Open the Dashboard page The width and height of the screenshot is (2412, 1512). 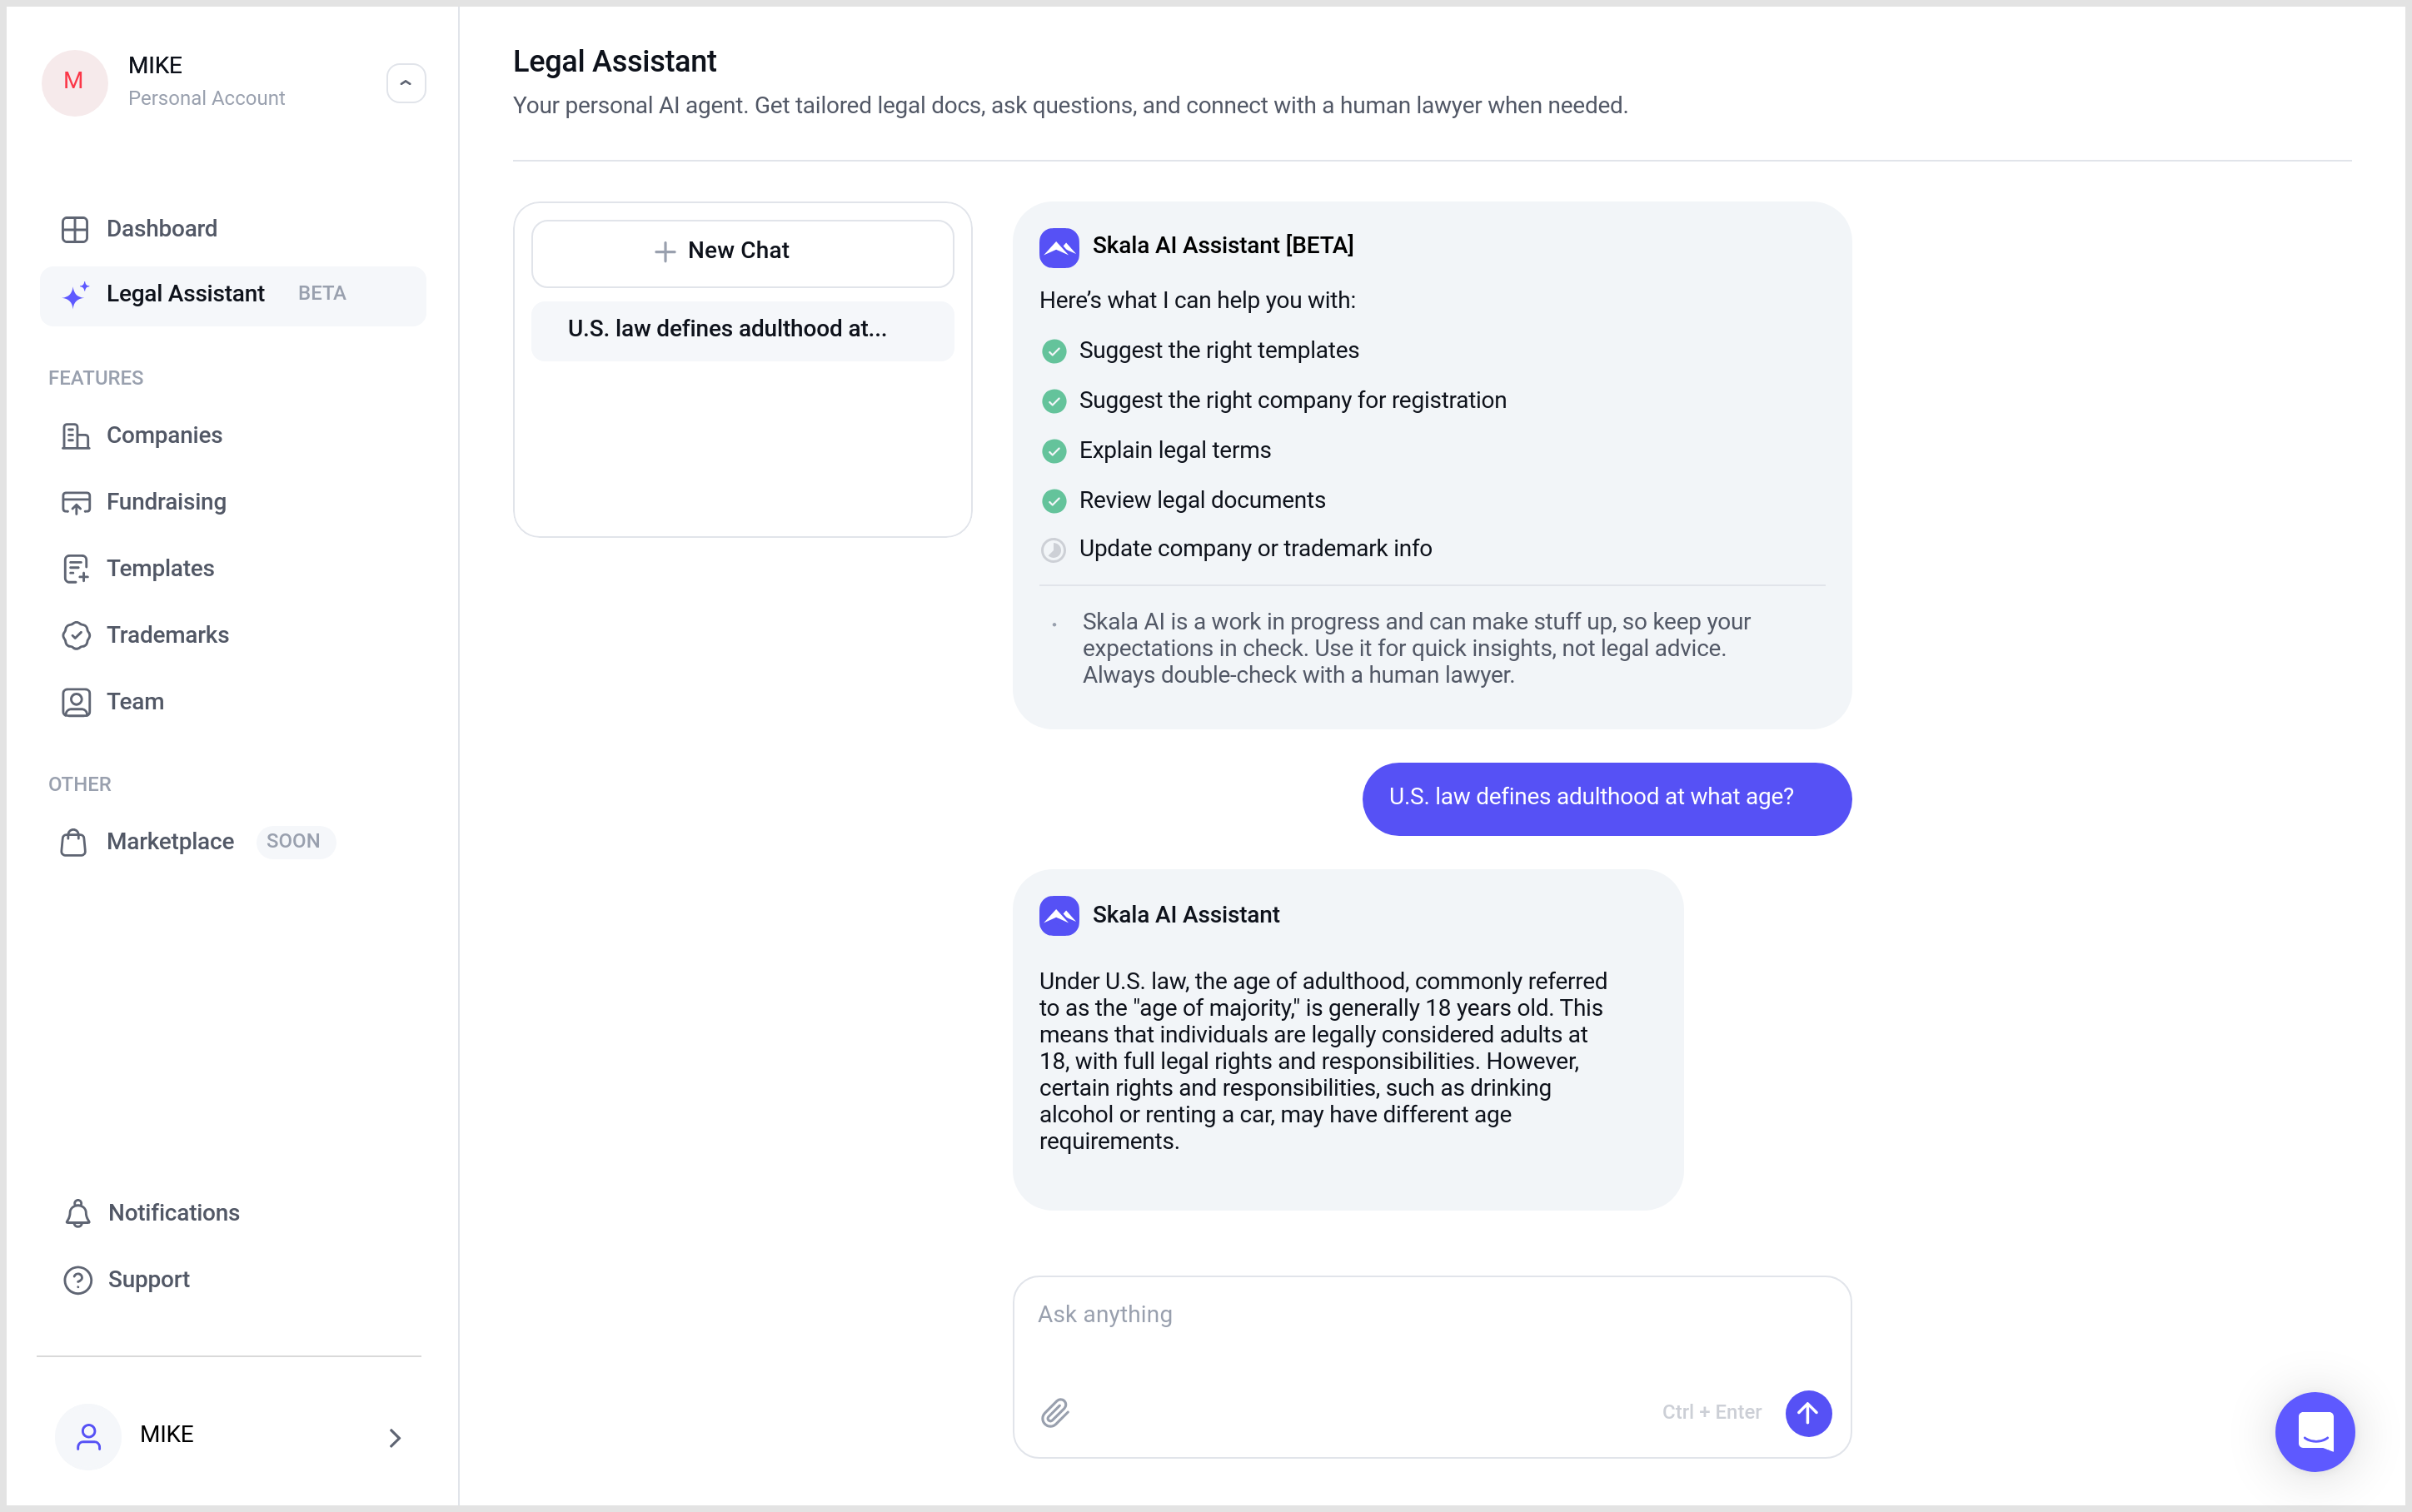(x=161, y=229)
